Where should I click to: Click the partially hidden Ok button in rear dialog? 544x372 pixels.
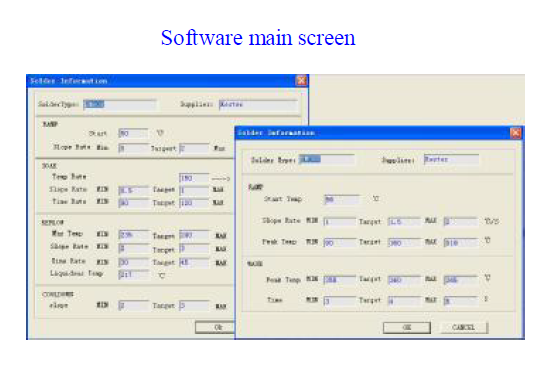215,327
